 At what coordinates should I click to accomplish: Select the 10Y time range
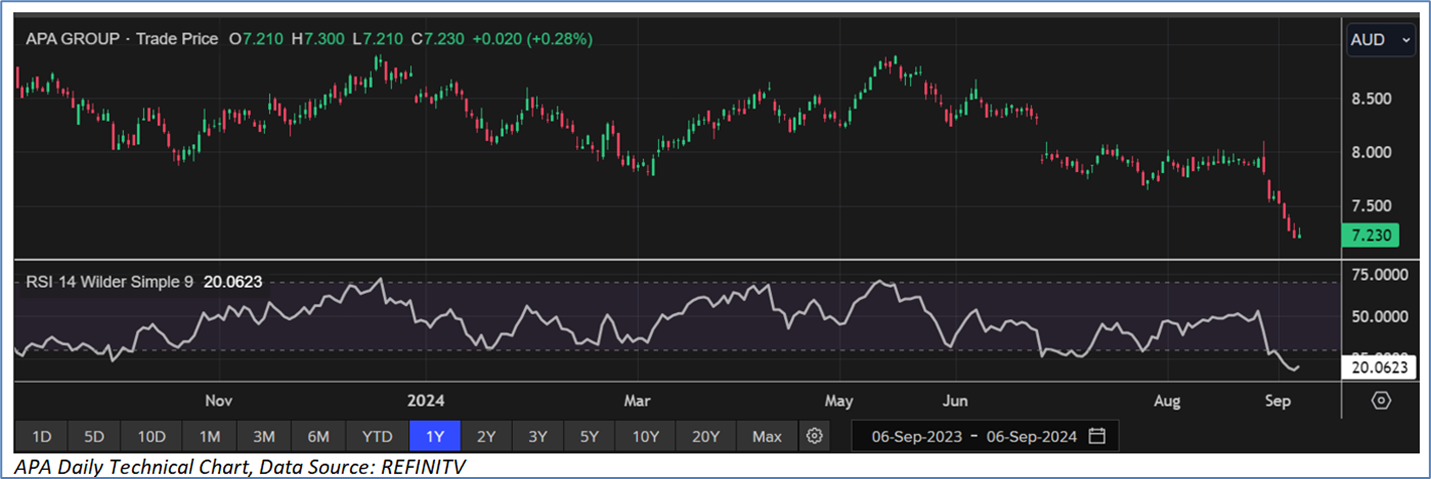[x=646, y=436]
